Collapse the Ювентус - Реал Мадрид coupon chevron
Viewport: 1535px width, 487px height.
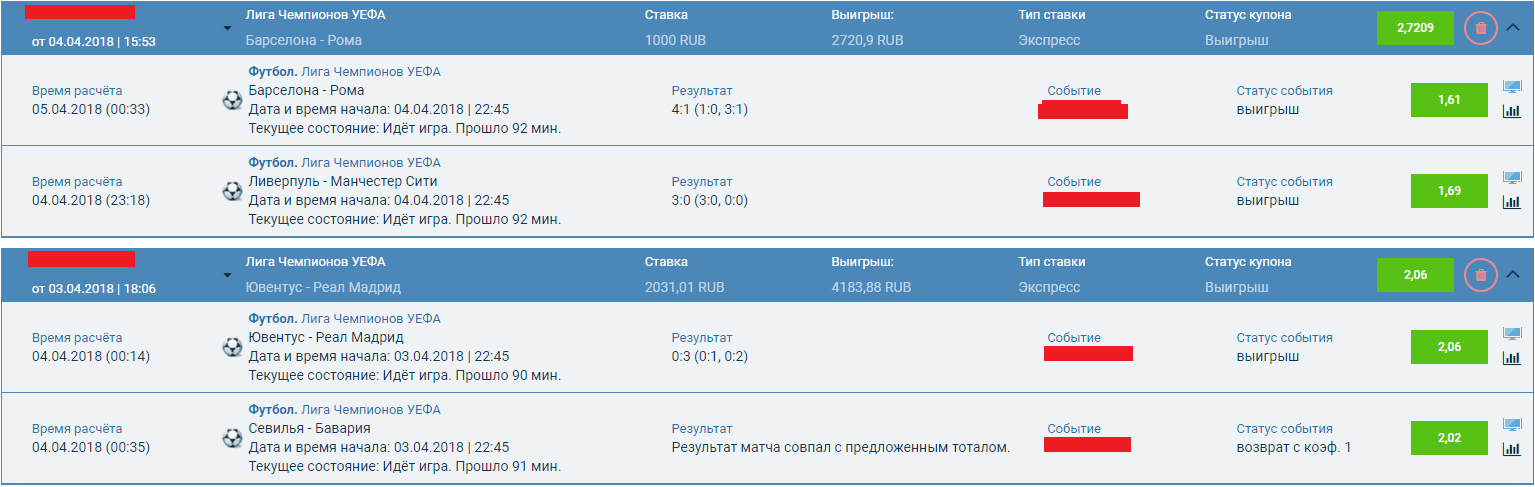coord(1511,274)
